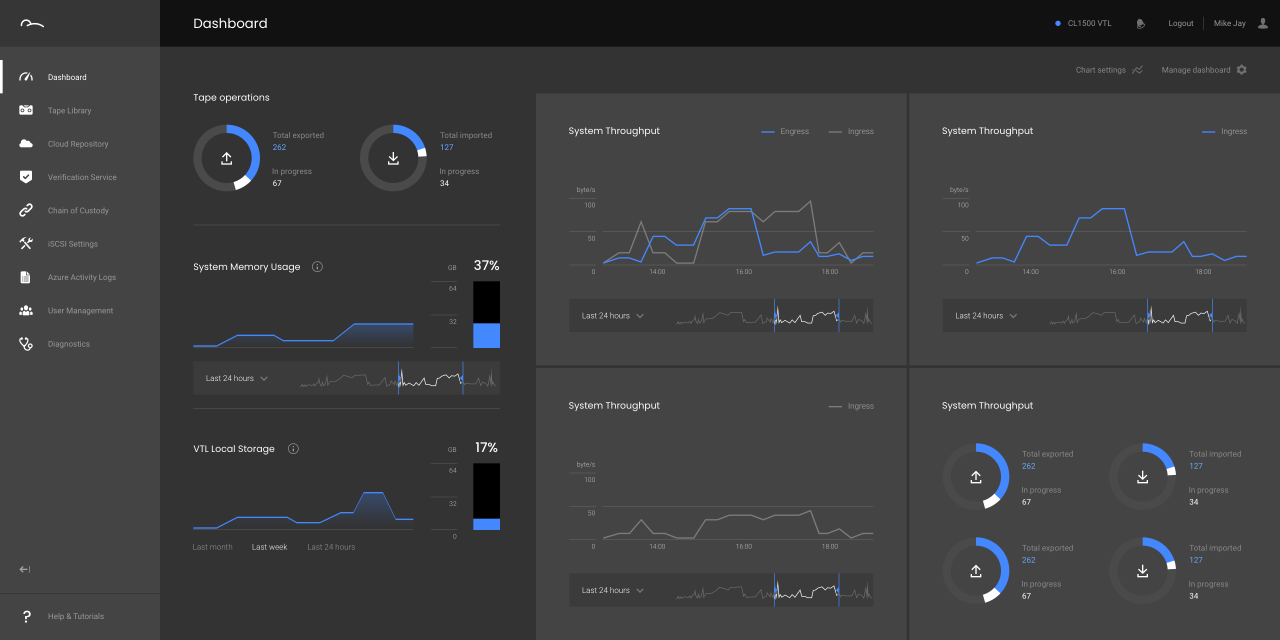Open Last 24 hours dropdown in top-middle throughput chart
This screenshot has height=640, width=1280.
613,316
